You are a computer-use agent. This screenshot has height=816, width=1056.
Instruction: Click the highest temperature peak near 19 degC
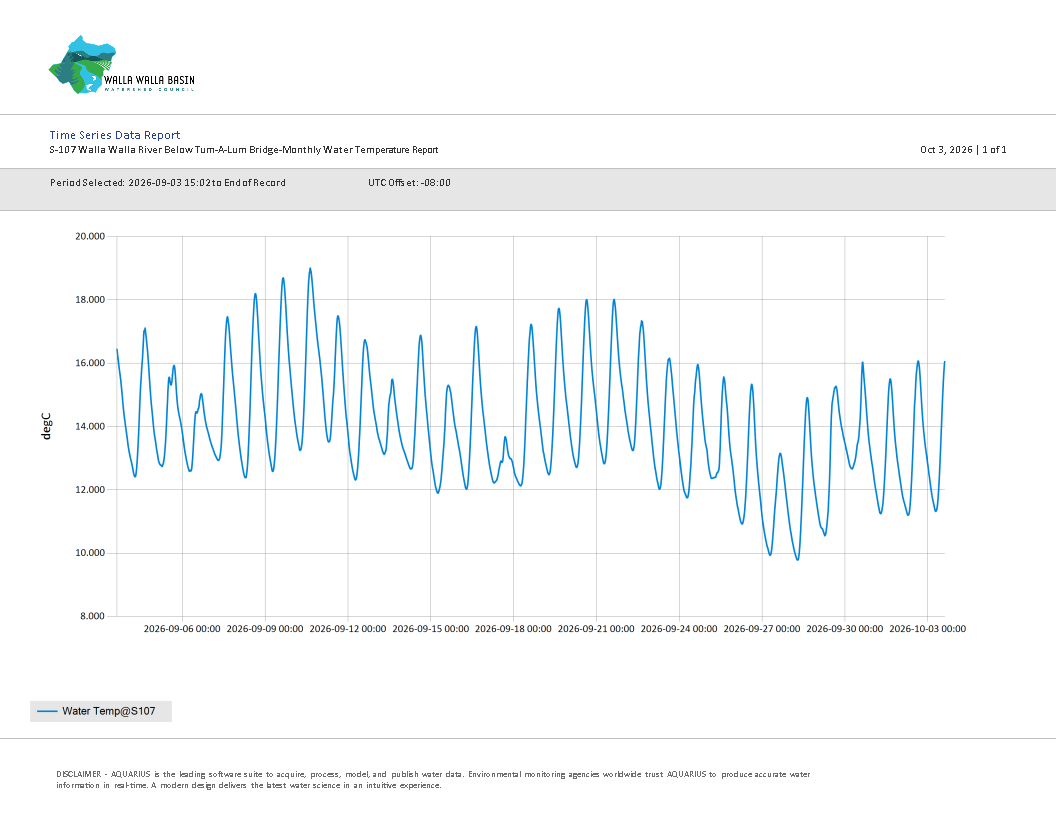[310, 269]
